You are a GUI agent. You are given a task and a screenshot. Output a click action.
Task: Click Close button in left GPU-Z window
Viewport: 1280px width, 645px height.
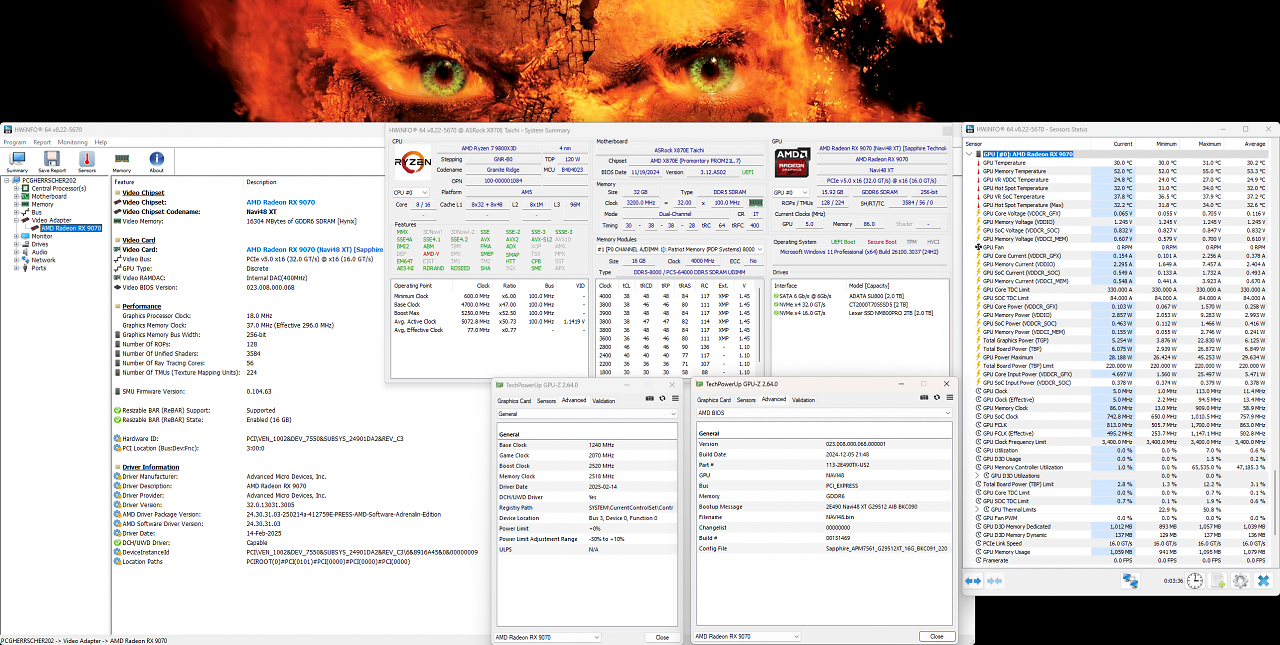[x=662, y=636]
